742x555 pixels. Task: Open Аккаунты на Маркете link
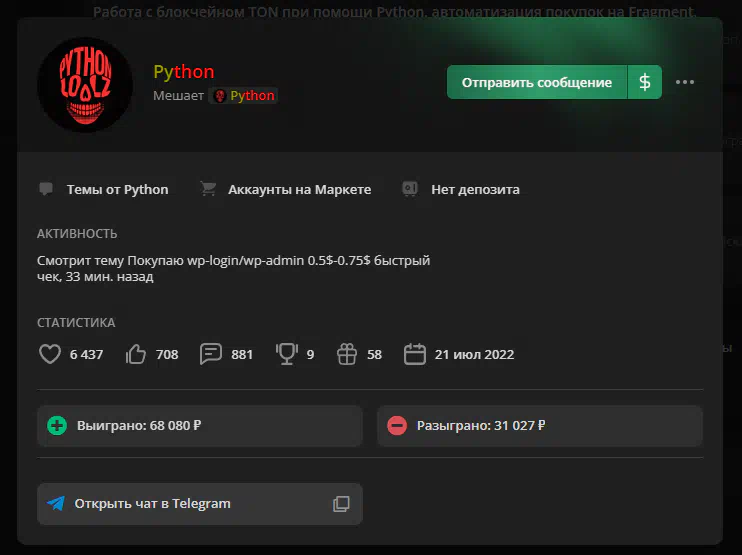299,189
